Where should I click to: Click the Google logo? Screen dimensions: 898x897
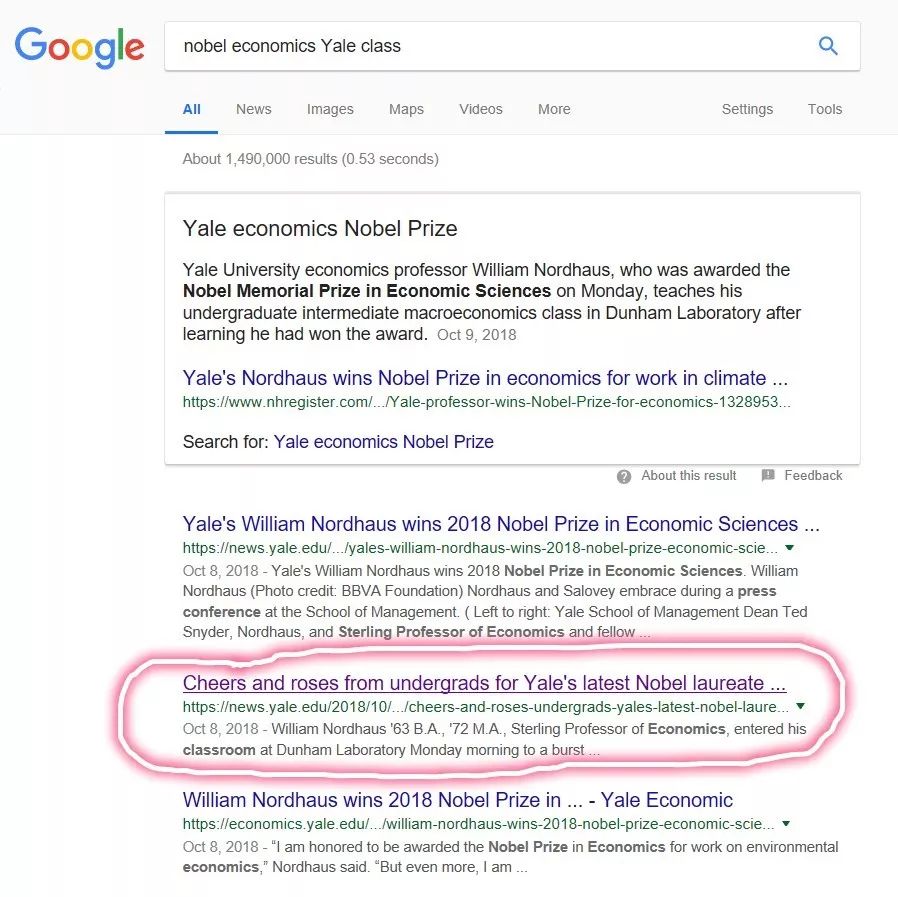click(x=79, y=47)
